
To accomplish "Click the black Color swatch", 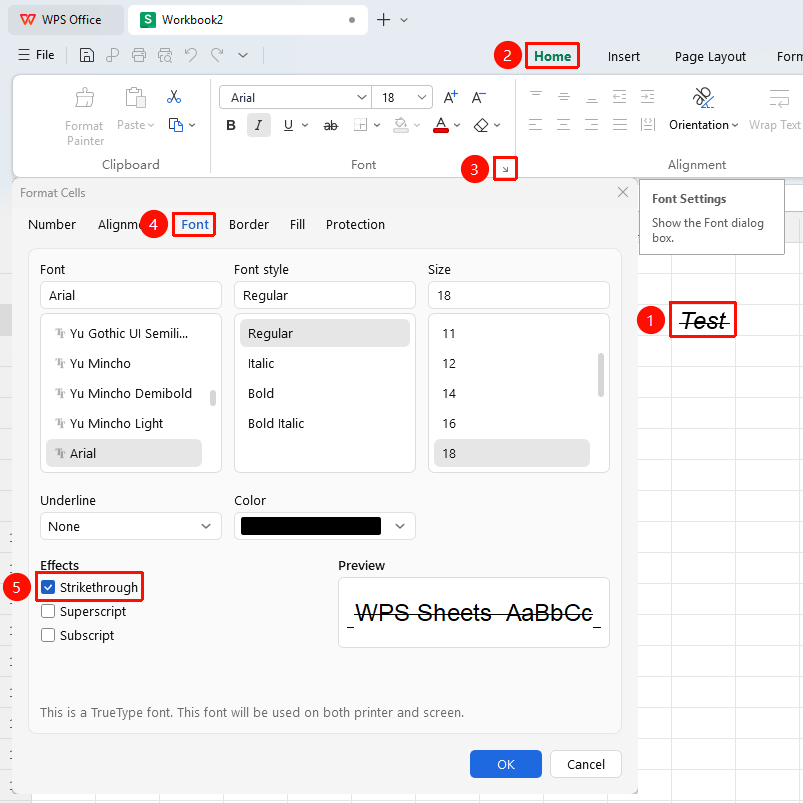I will click(311, 526).
